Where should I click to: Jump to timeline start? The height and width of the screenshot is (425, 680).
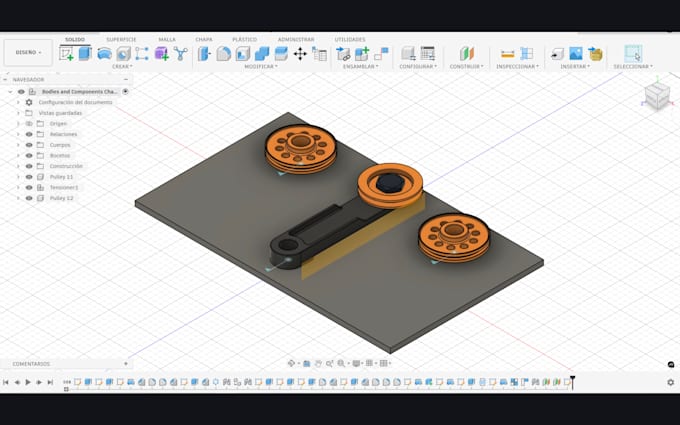6,382
